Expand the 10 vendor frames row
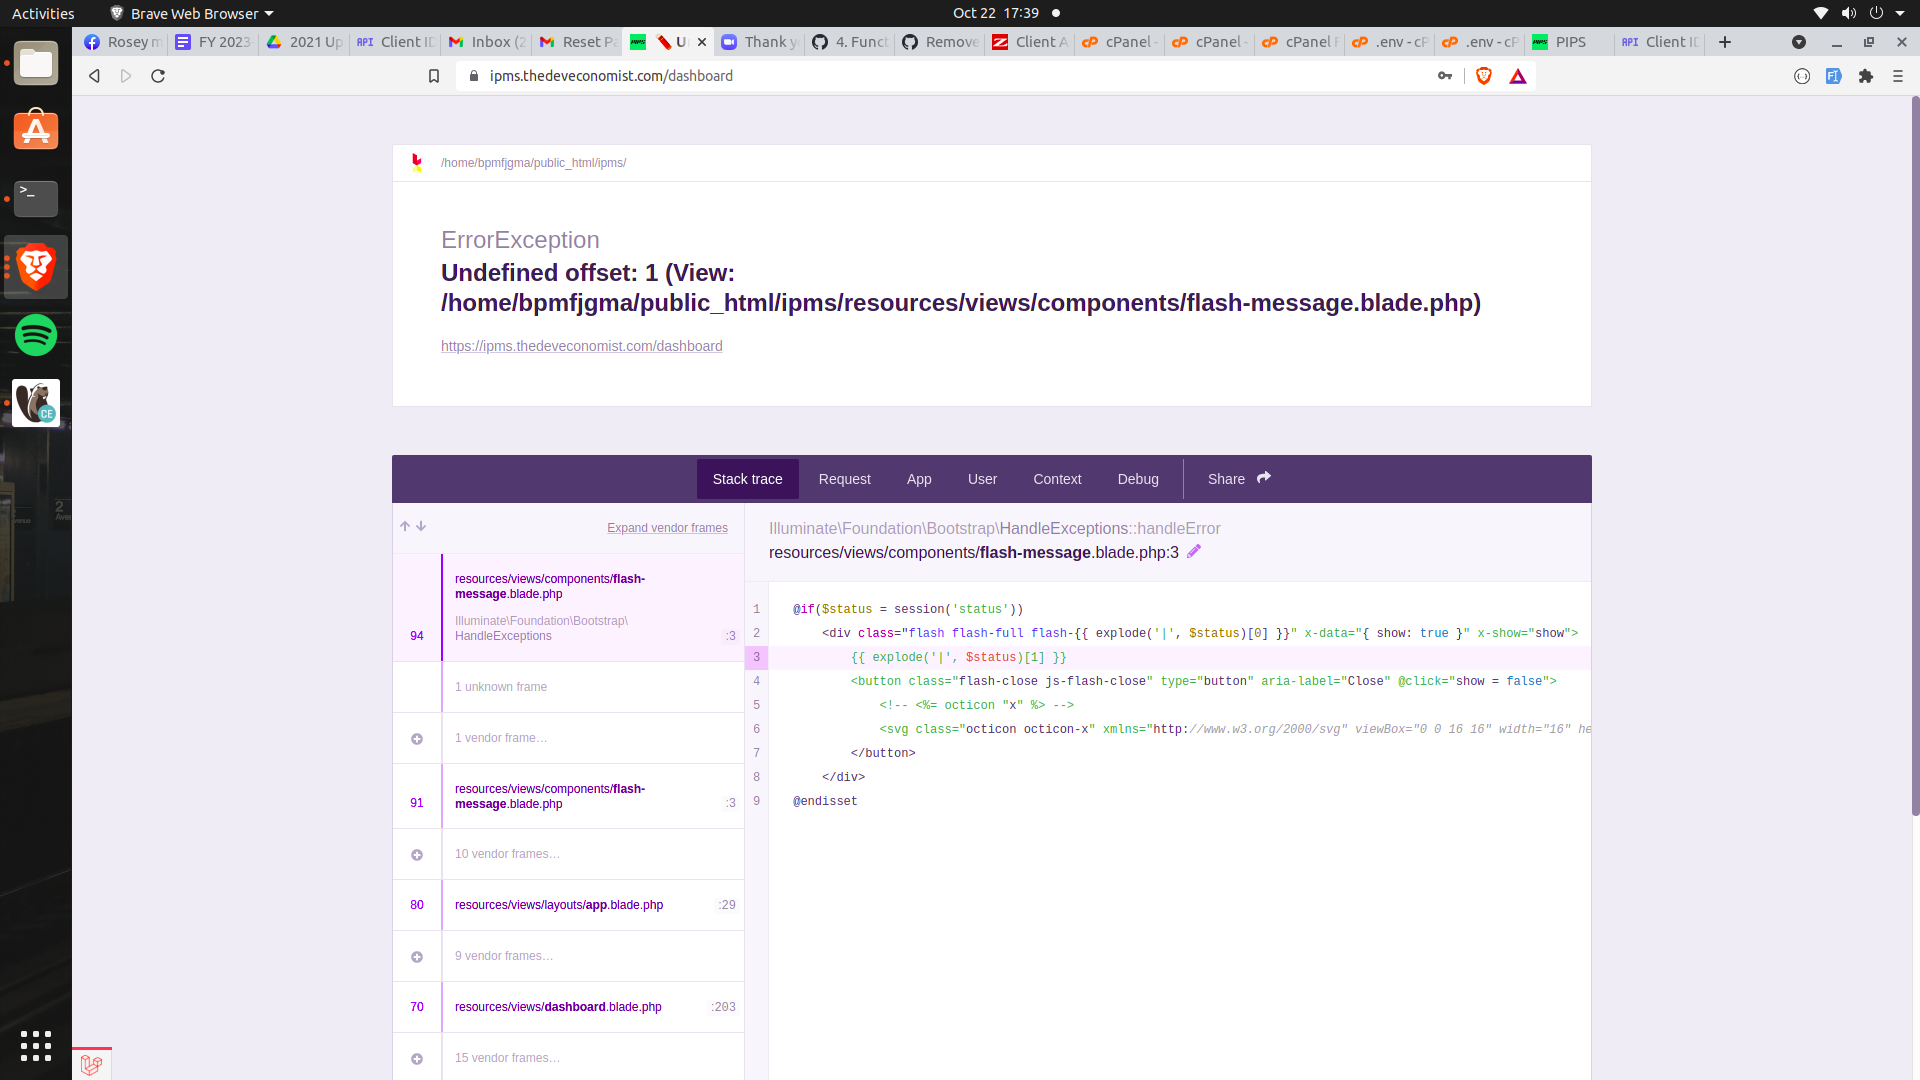 tap(568, 854)
